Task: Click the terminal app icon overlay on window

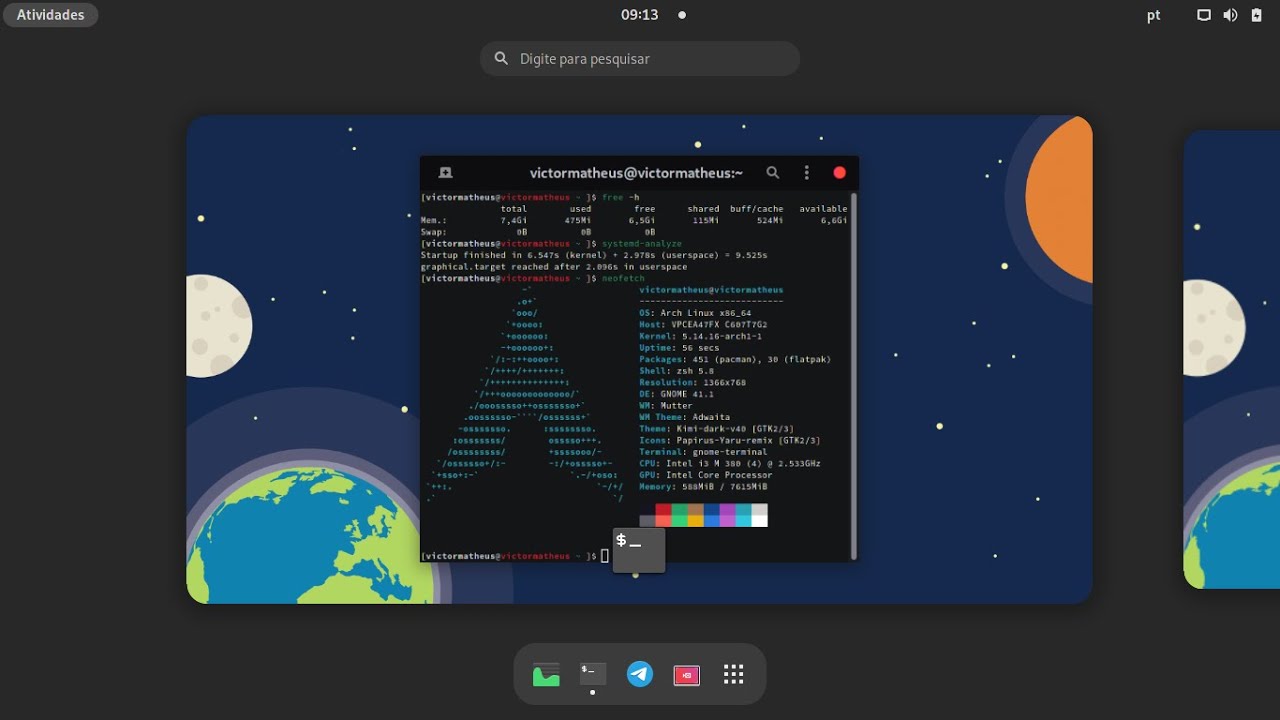Action: point(639,550)
